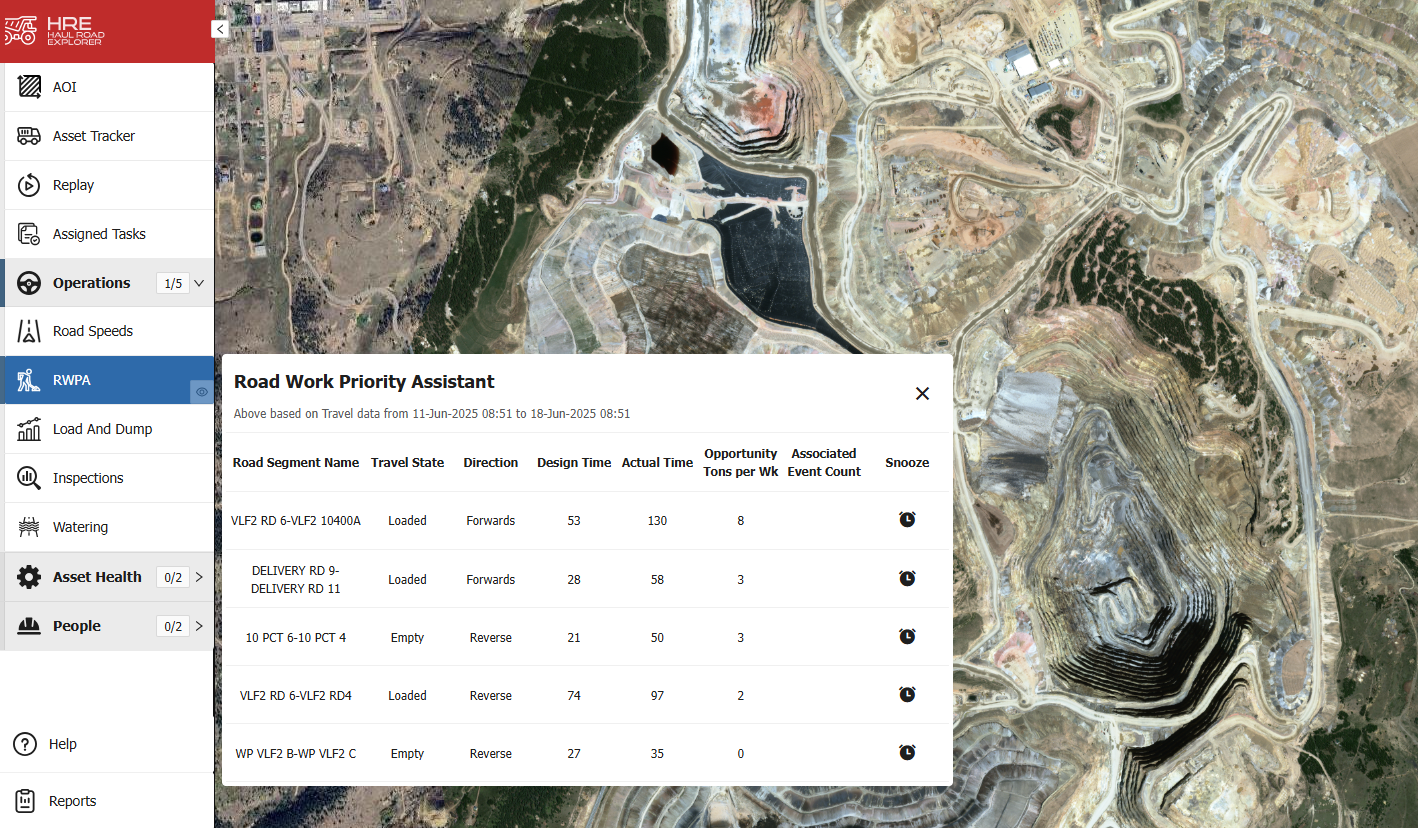Click the AOI hatched-area icon
This screenshot has width=1418, height=828.
(x=29, y=87)
